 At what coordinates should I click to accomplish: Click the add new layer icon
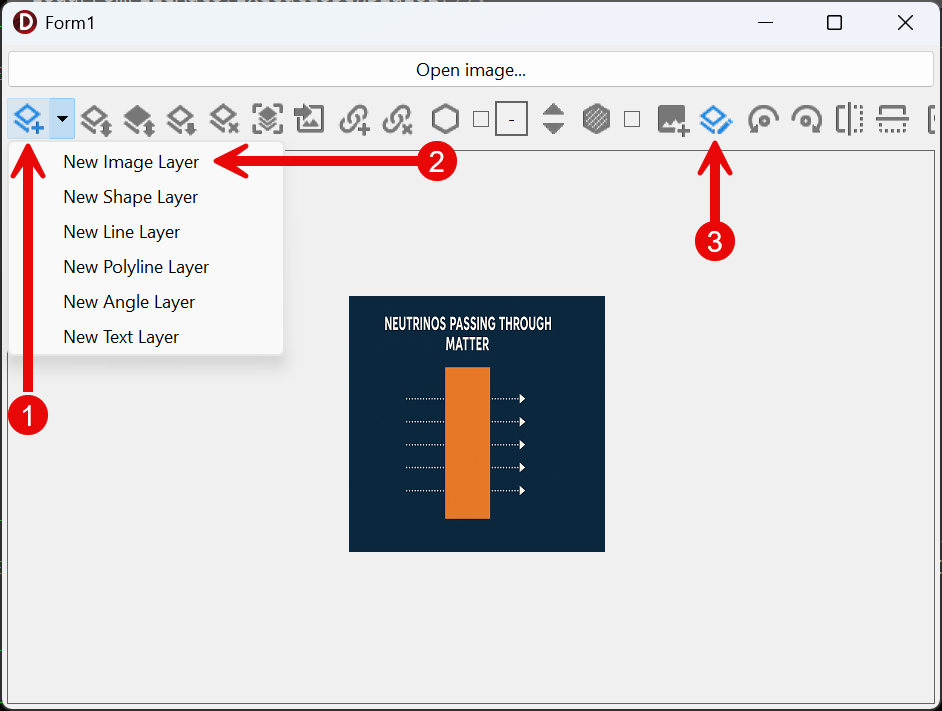click(x=29, y=118)
